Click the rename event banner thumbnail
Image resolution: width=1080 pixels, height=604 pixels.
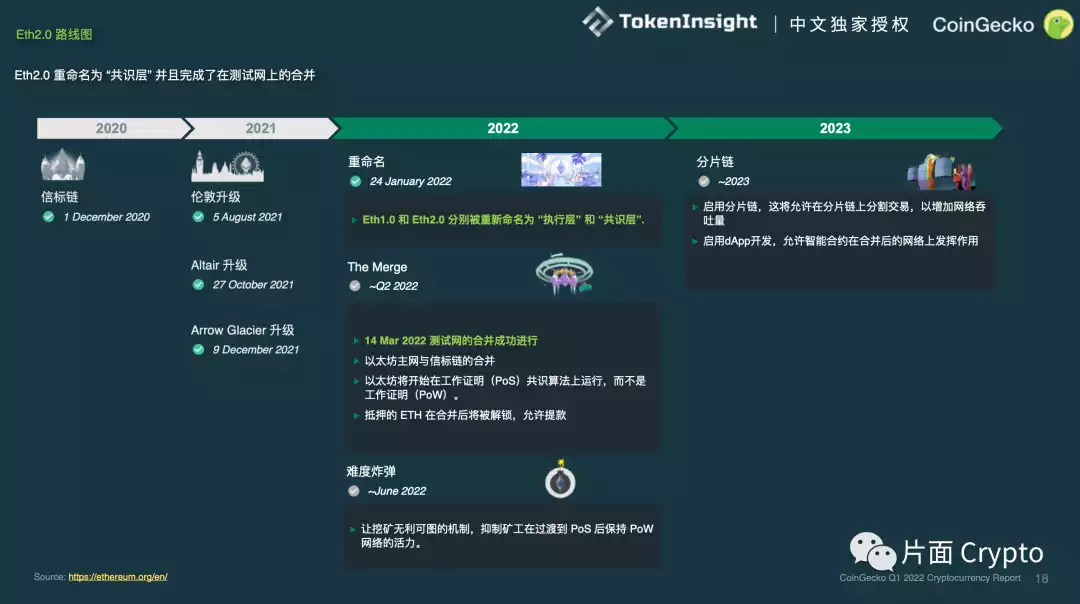click(561, 170)
